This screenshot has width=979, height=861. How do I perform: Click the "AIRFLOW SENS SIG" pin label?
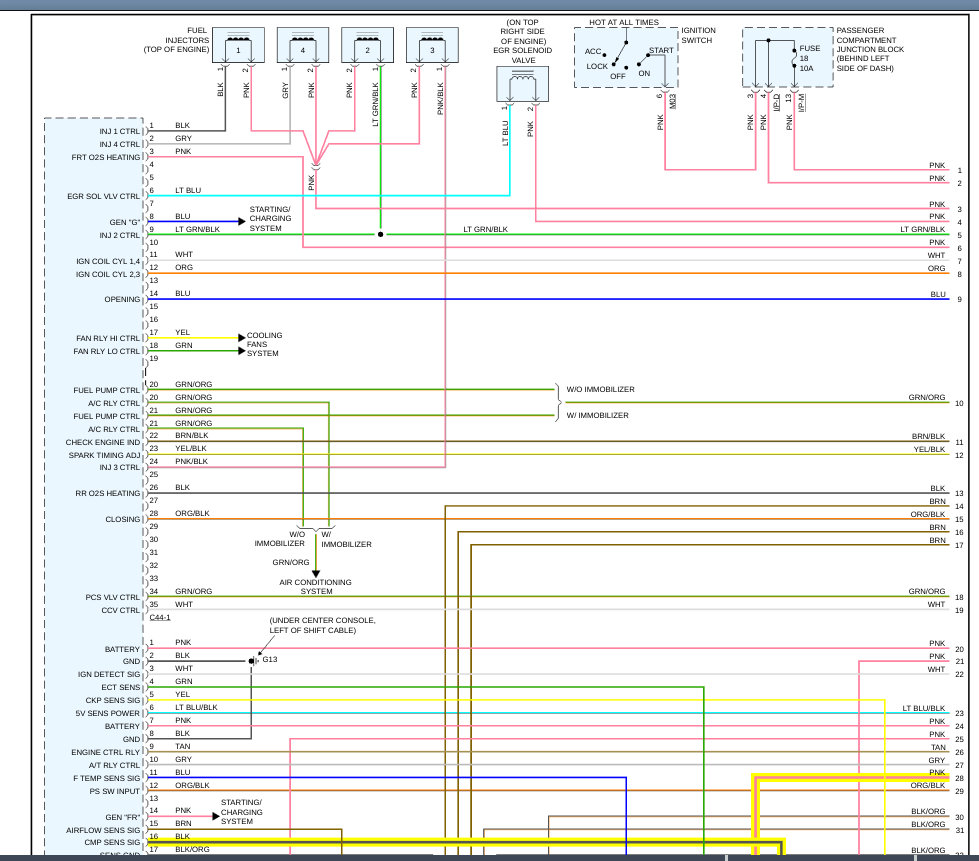point(103,830)
